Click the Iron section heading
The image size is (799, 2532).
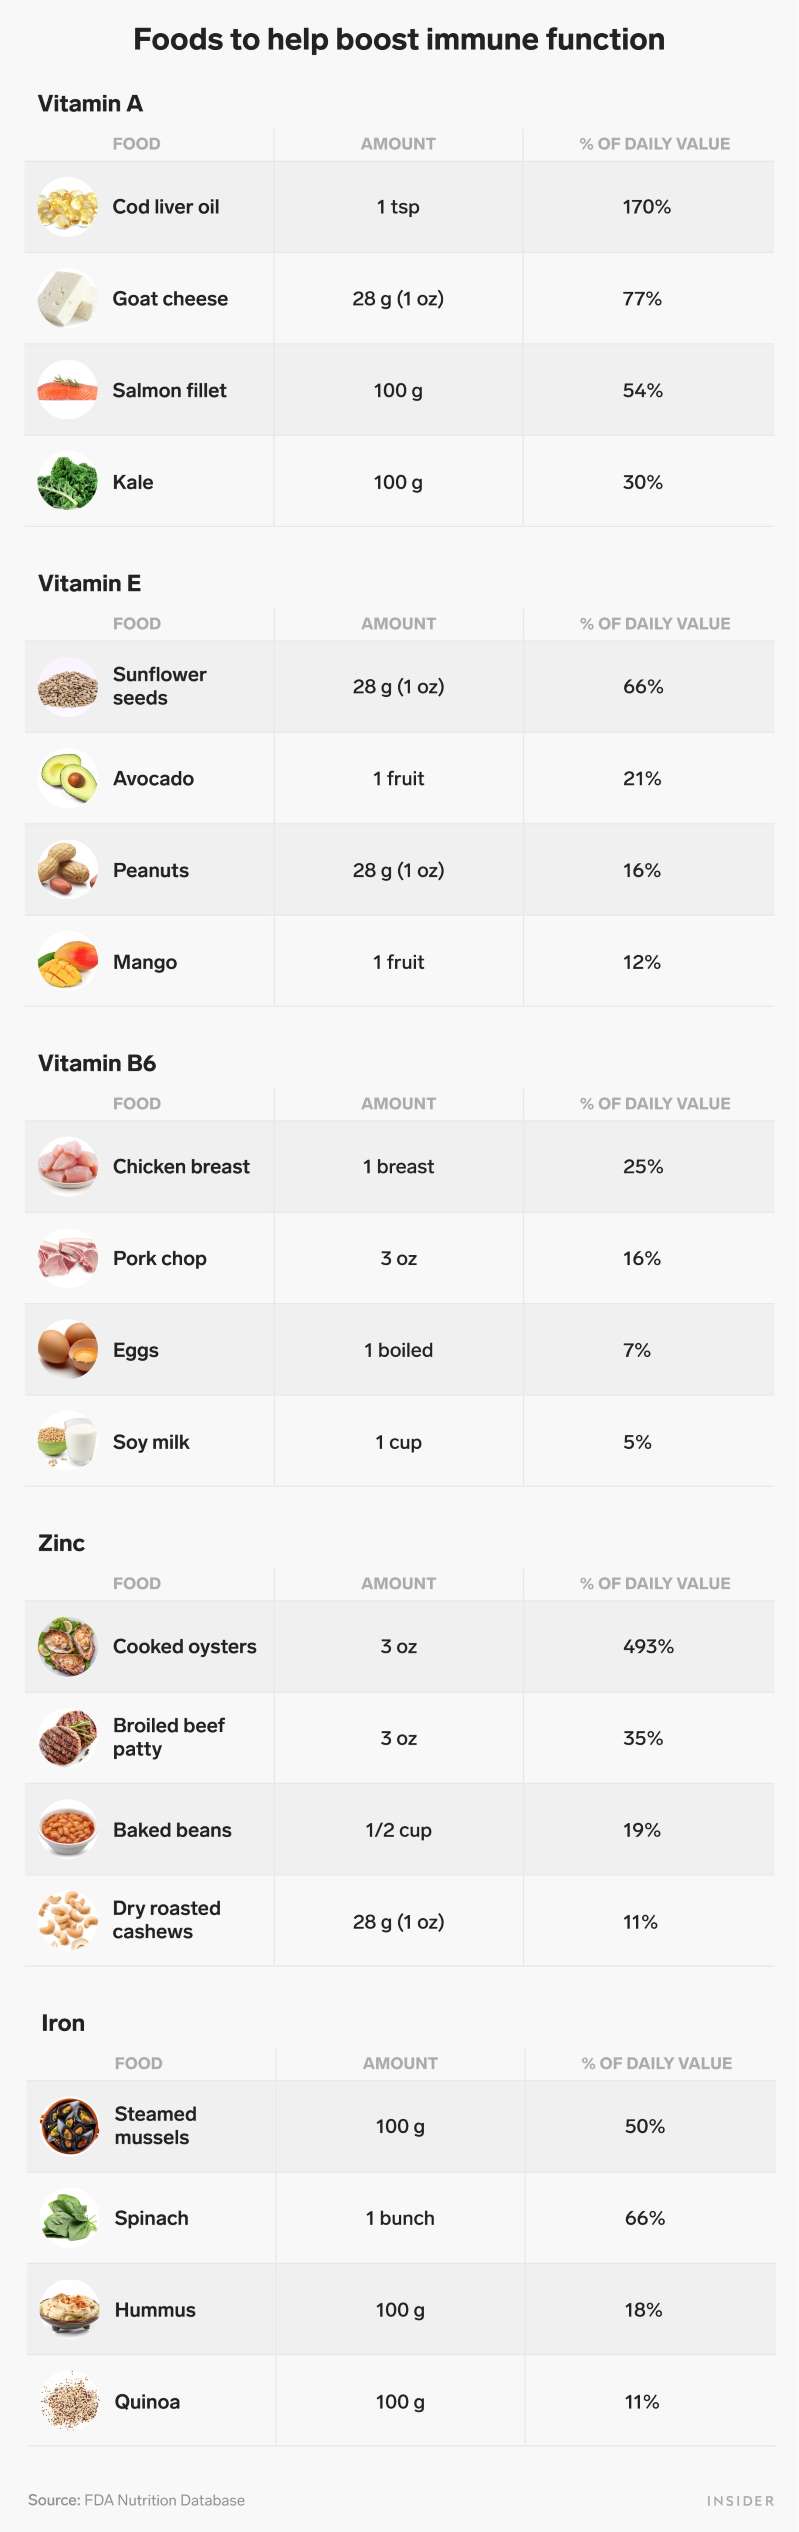[x=63, y=2023]
